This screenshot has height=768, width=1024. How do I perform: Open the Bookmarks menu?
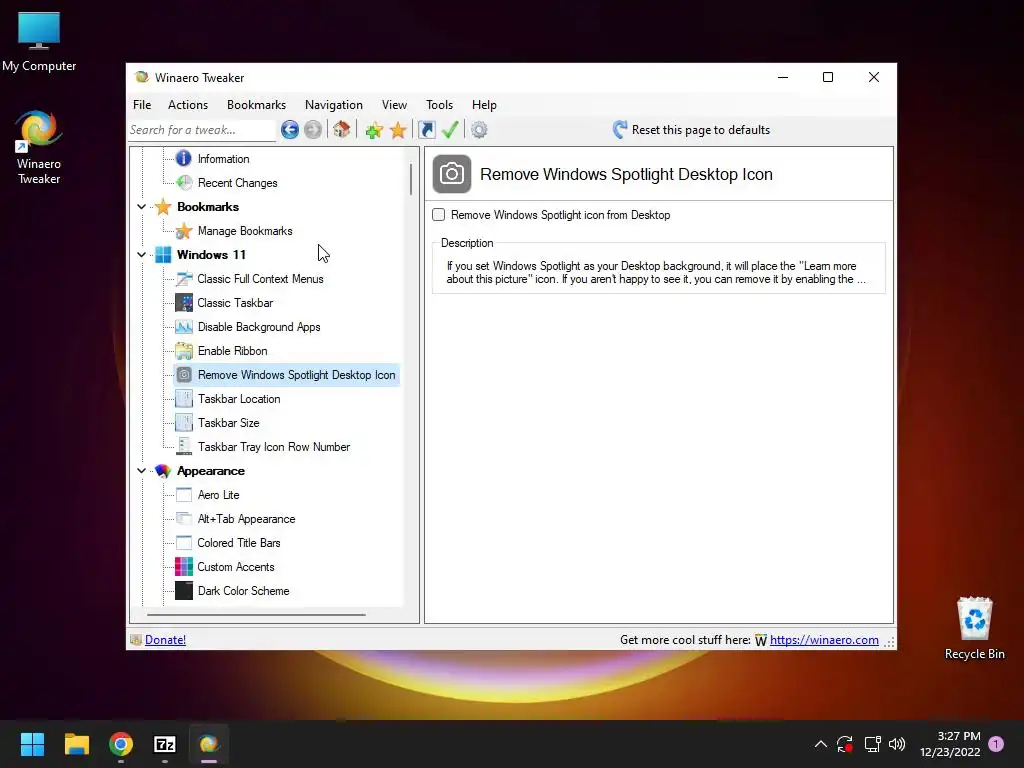256,104
